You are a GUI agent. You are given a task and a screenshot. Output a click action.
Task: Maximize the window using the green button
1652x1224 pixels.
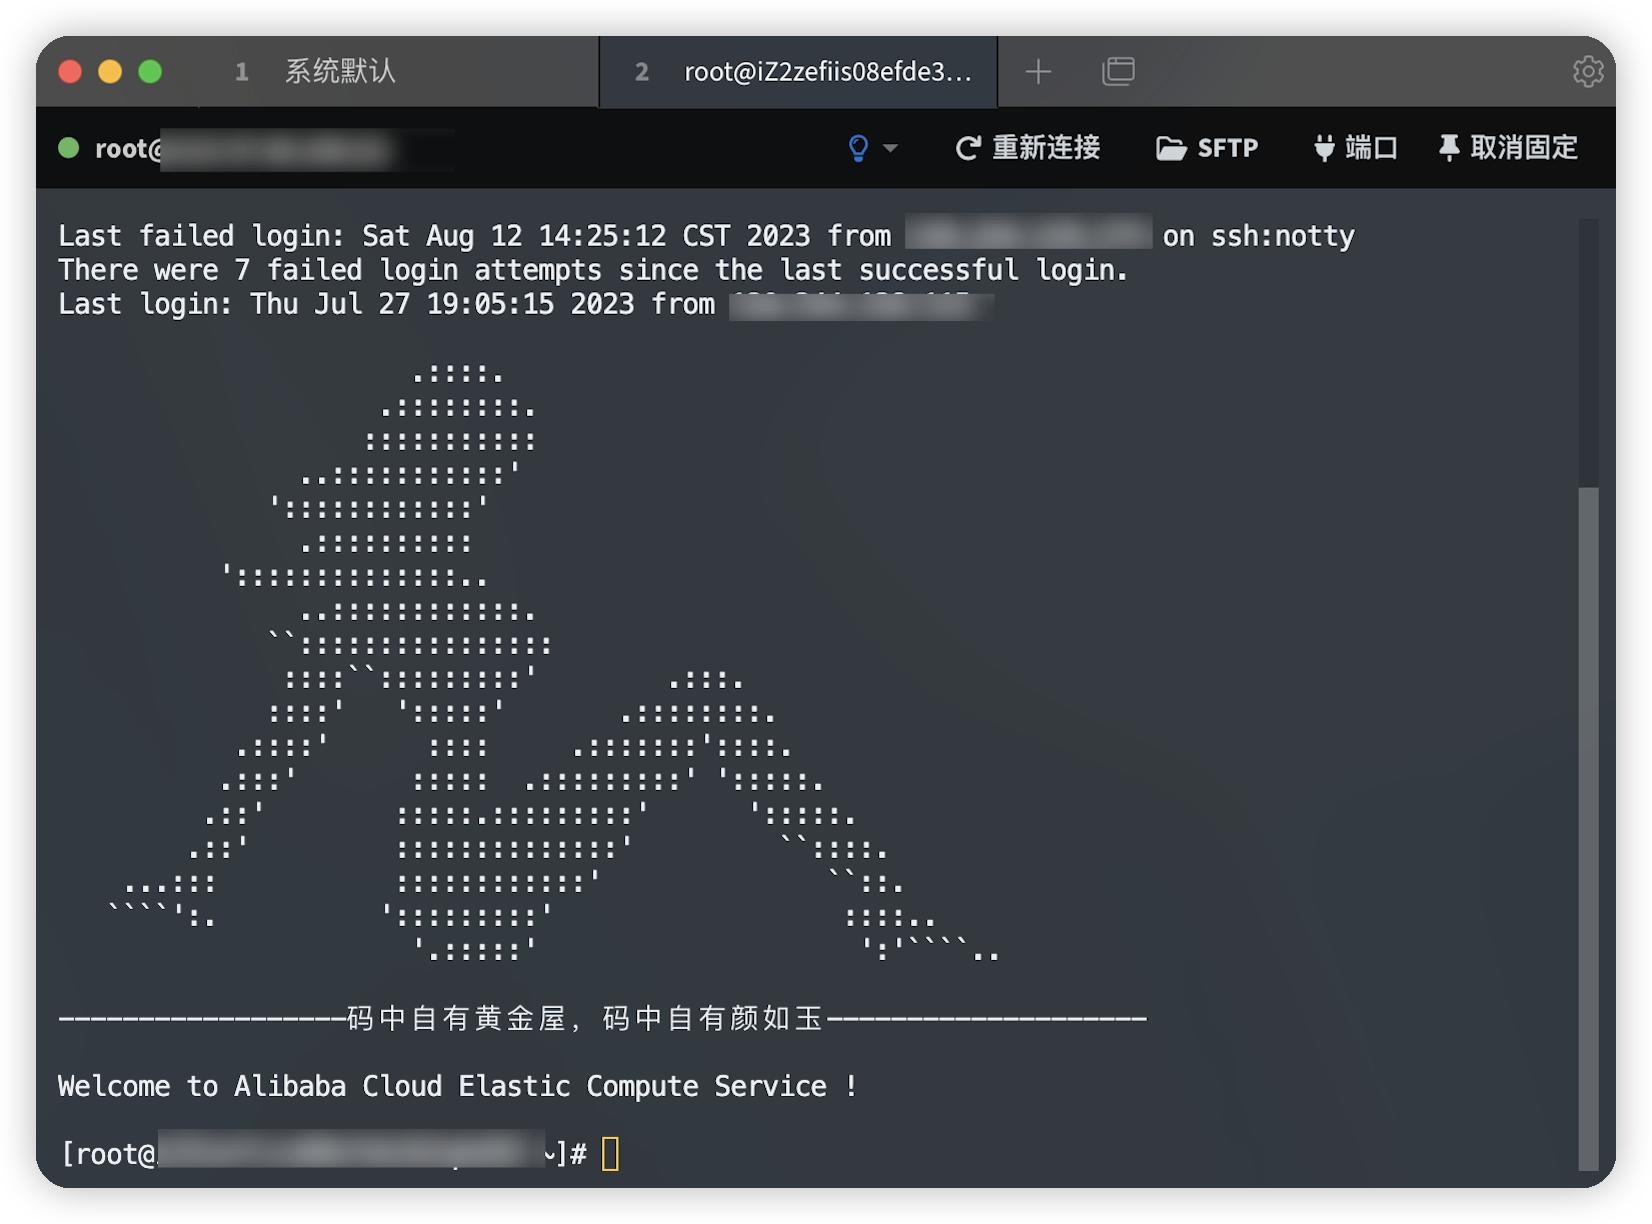pyautogui.click(x=150, y=71)
